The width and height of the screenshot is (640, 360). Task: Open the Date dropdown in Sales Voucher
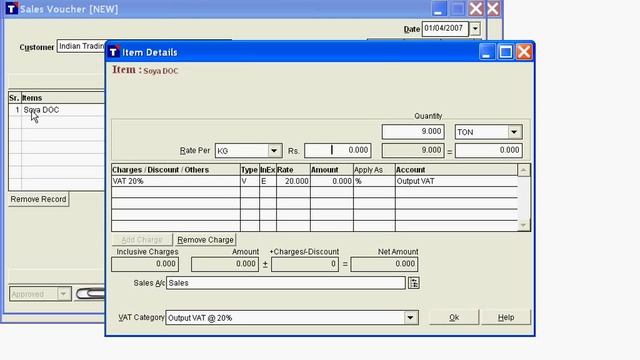[x=475, y=29]
